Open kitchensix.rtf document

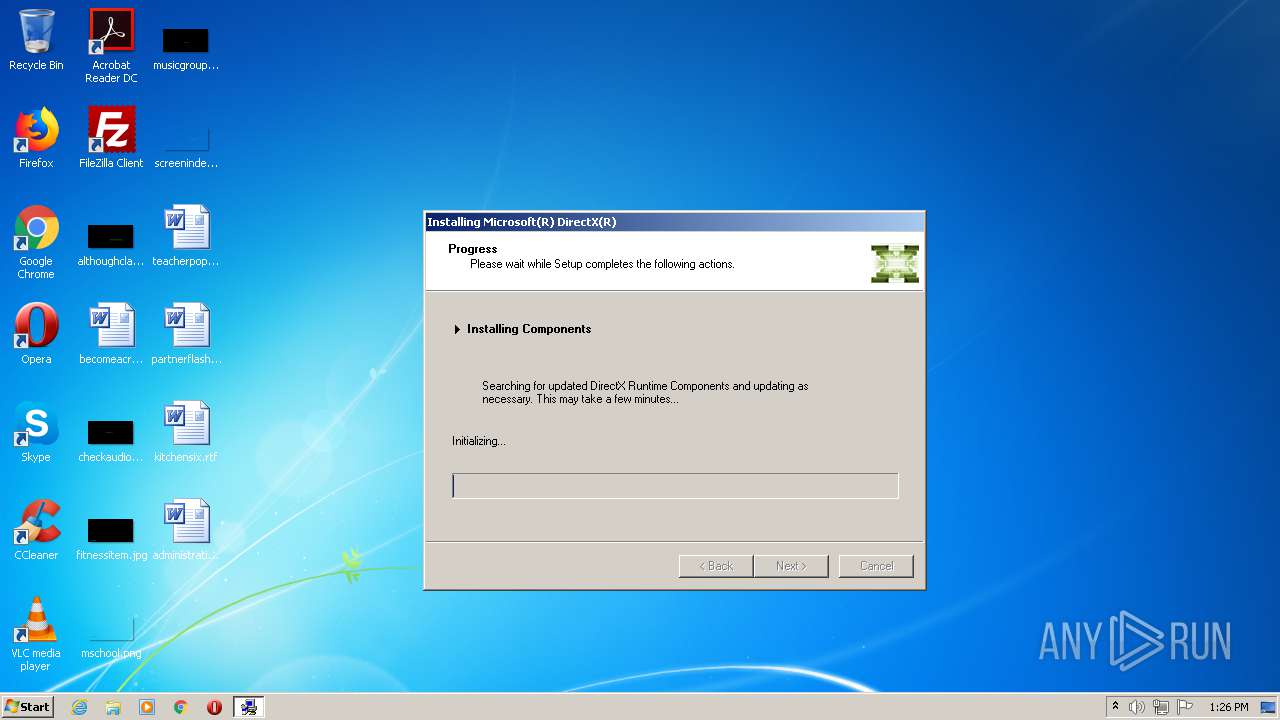pos(186,432)
